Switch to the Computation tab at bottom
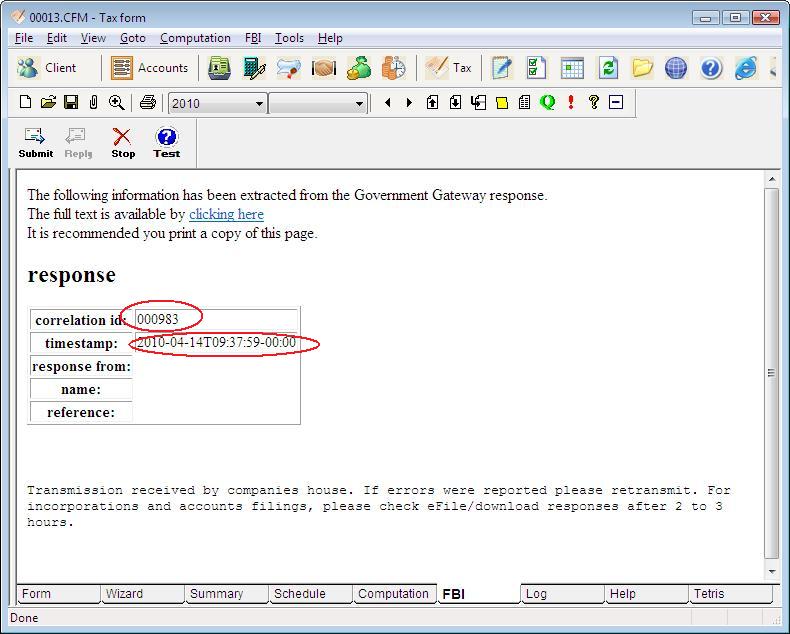 coord(394,594)
